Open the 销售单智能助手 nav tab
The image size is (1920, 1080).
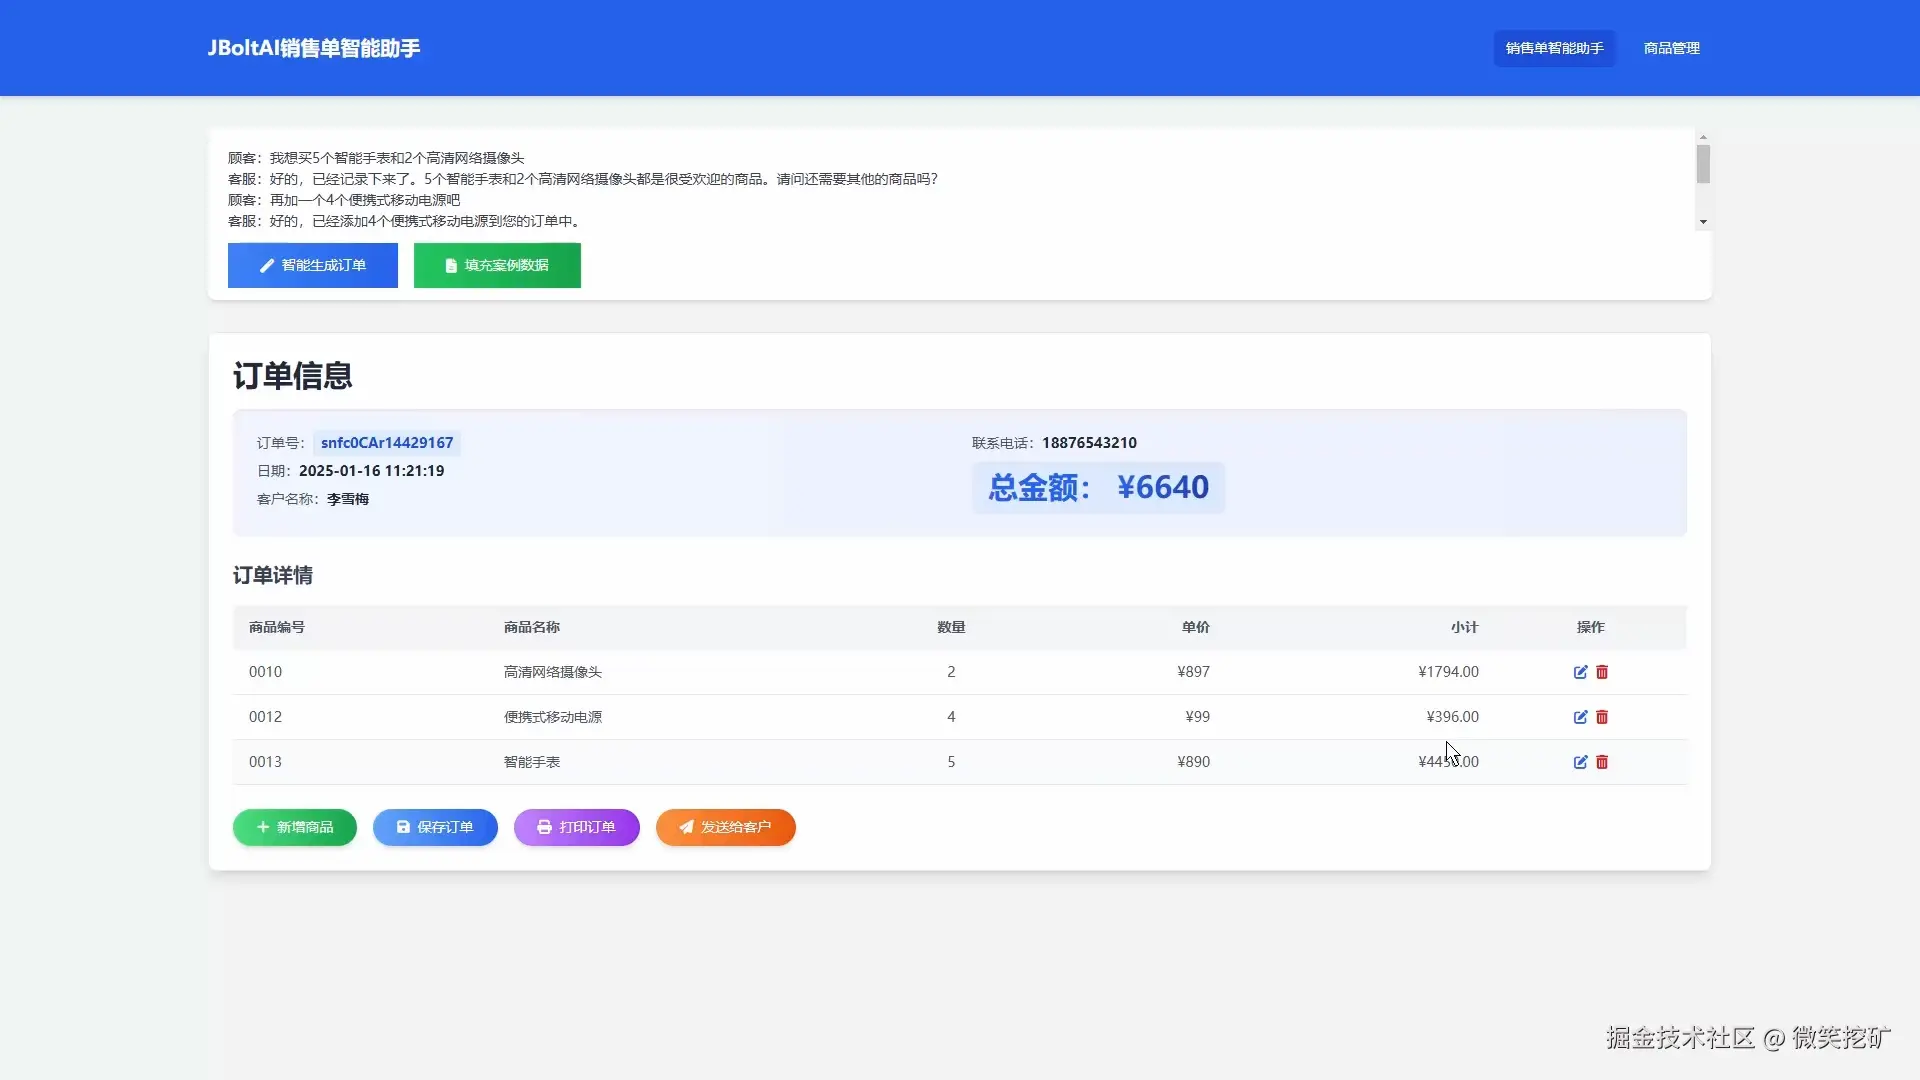(1554, 48)
